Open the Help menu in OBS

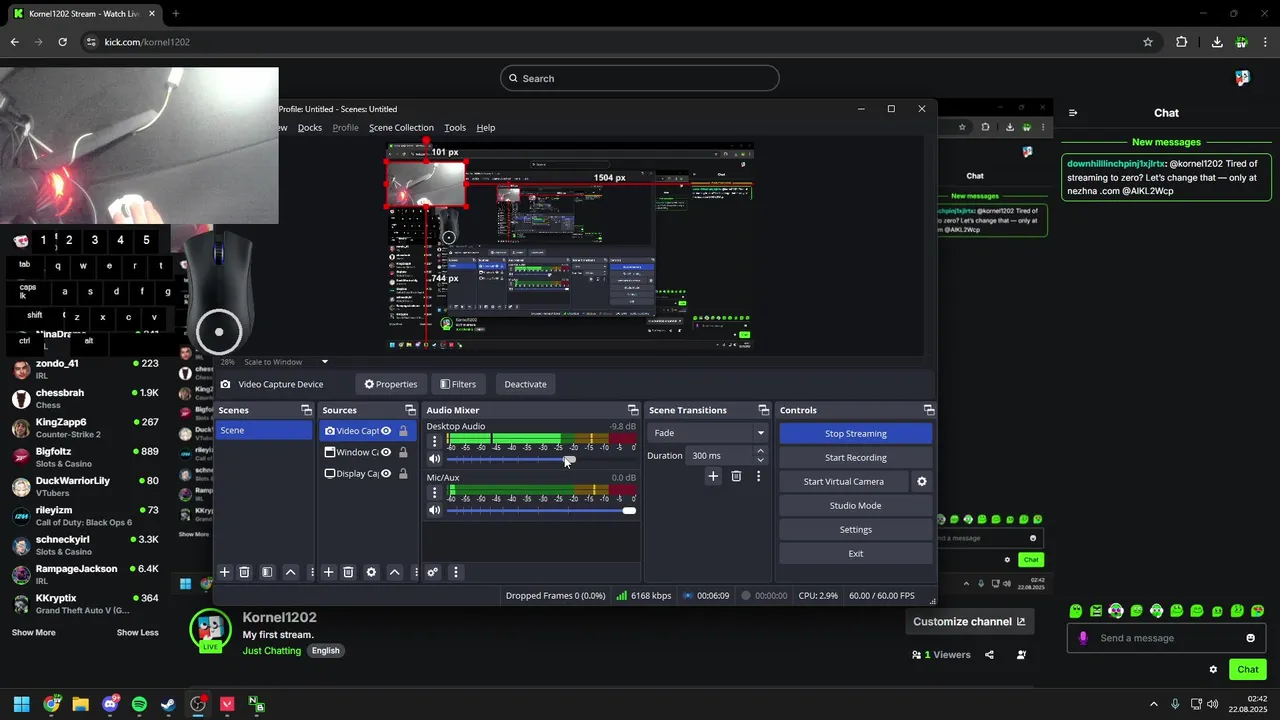486,128
